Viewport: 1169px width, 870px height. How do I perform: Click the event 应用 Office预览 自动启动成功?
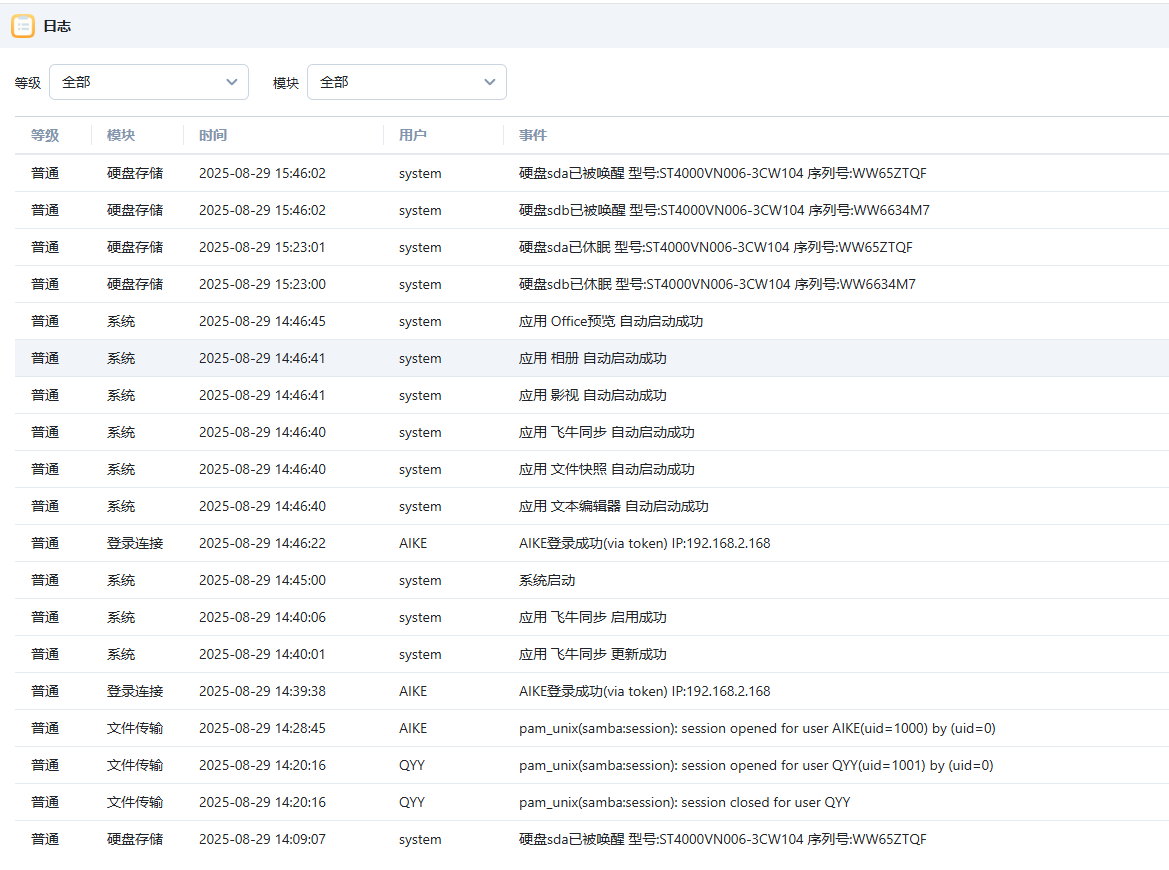pyautogui.click(x=611, y=321)
